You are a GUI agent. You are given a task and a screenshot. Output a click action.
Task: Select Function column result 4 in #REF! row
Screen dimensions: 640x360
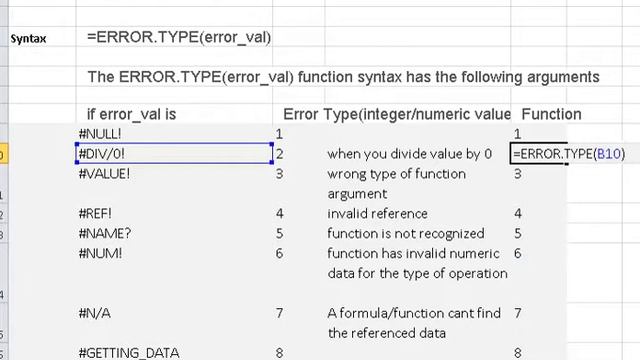518,213
